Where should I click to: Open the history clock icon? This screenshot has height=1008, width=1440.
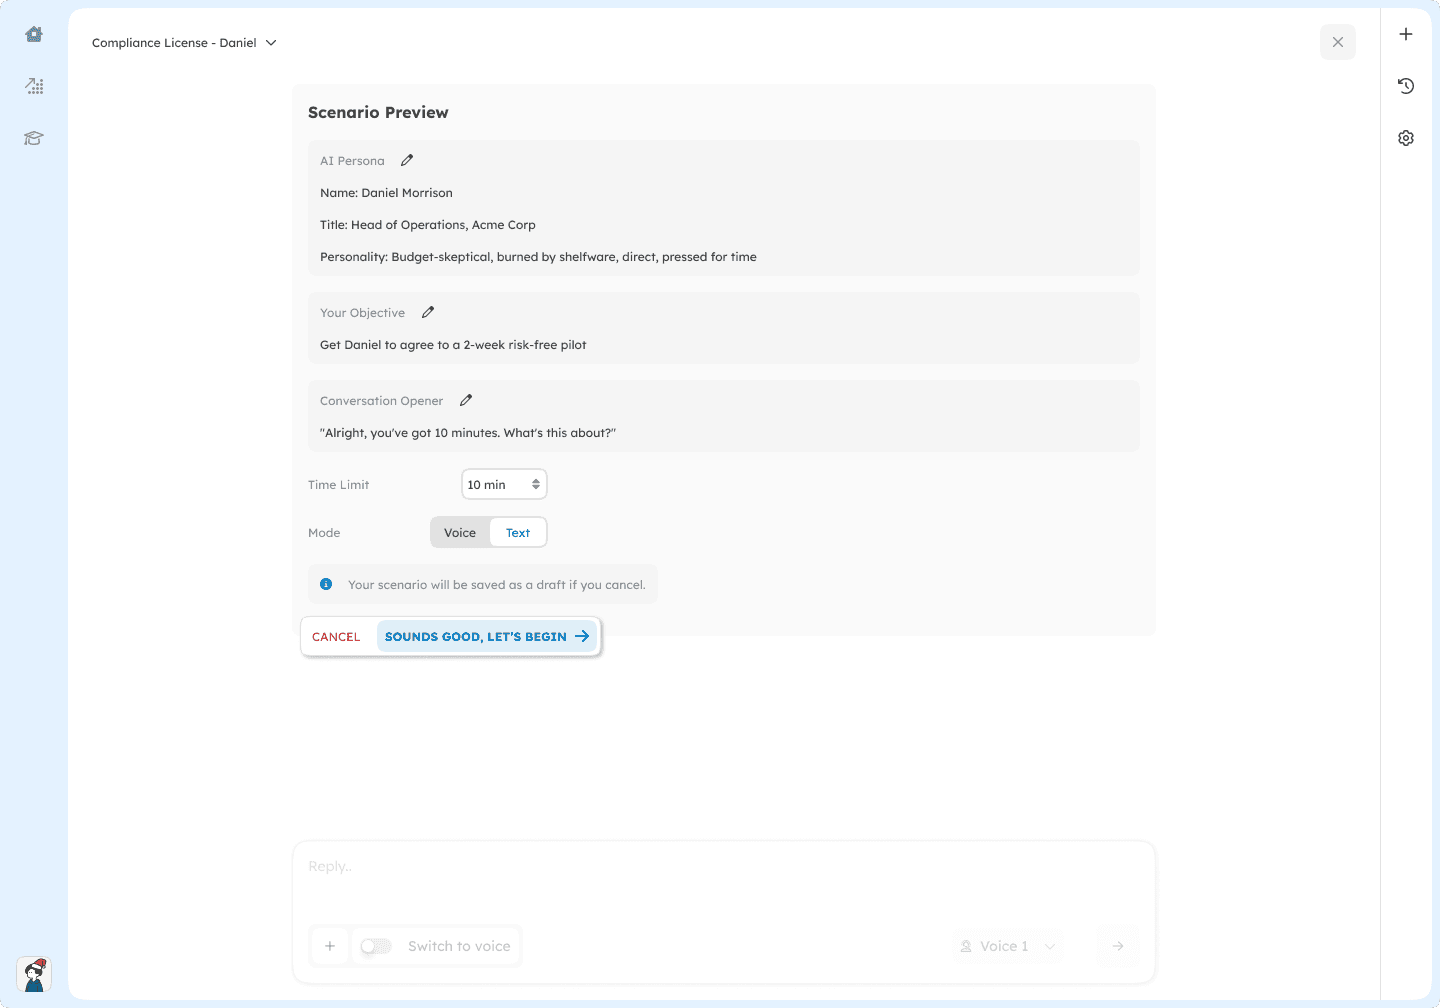1406,86
